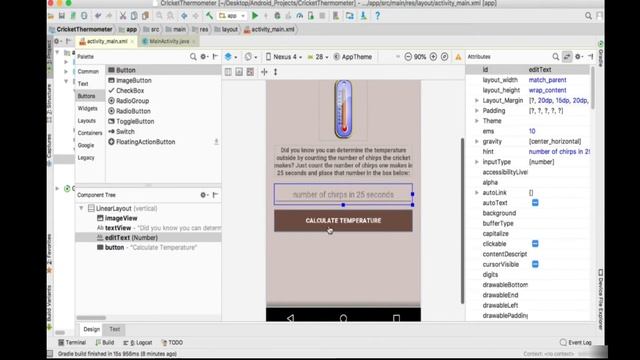Click the Paste clipboard icon

tap(145, 16)
